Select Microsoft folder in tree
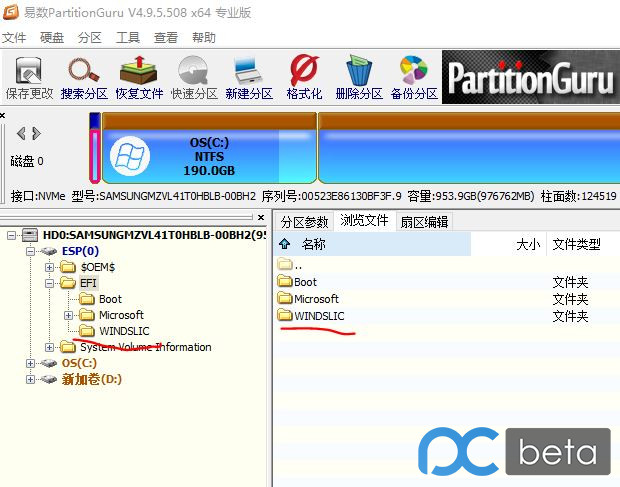Image resolution: width=620 pixels, height=487 pixels. coord(121,315)
